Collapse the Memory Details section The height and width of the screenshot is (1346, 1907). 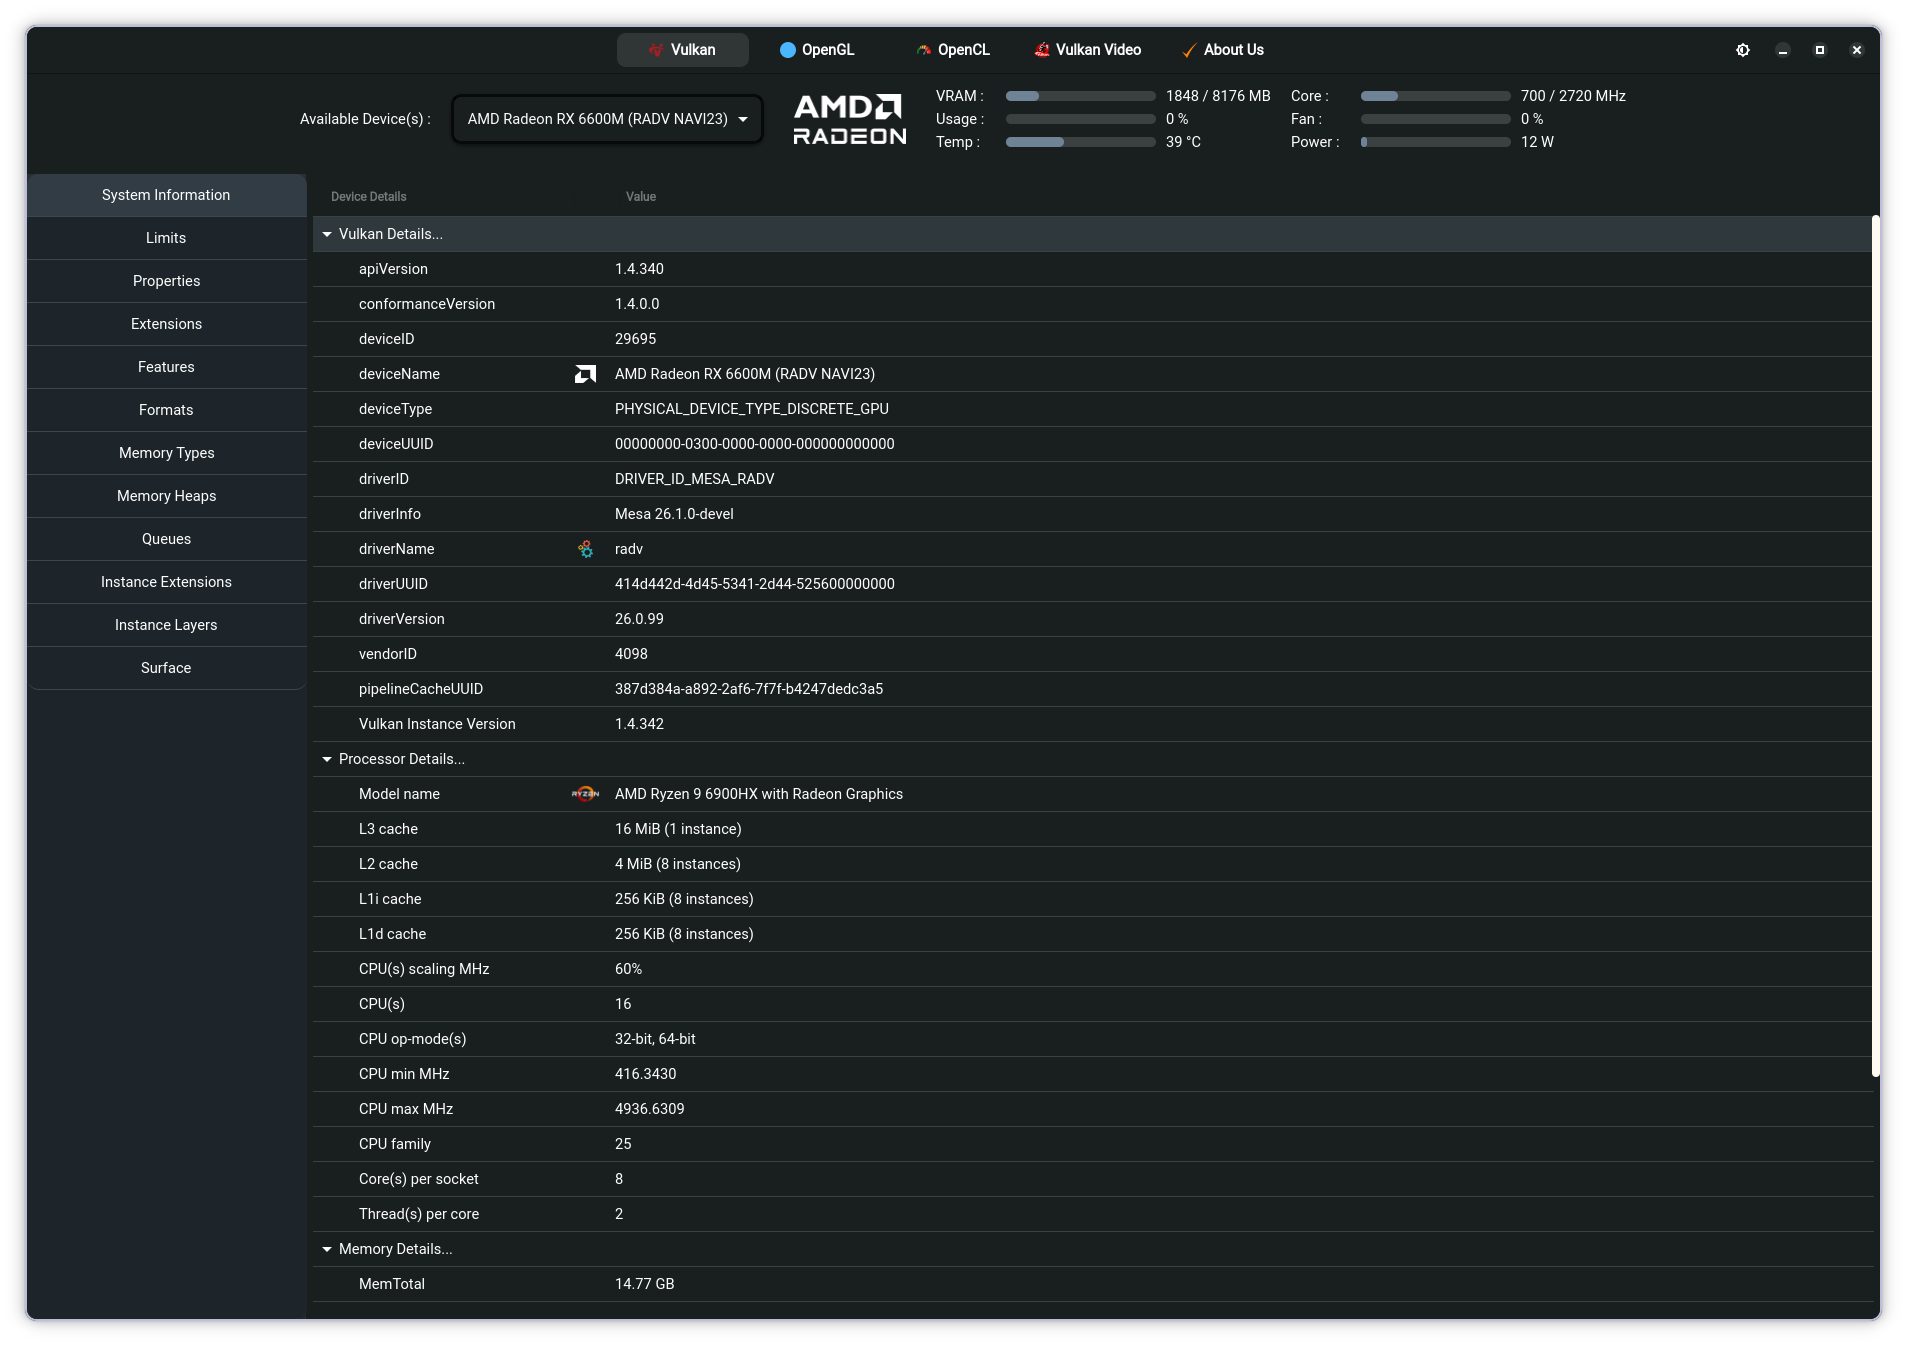click(327, 1249)
